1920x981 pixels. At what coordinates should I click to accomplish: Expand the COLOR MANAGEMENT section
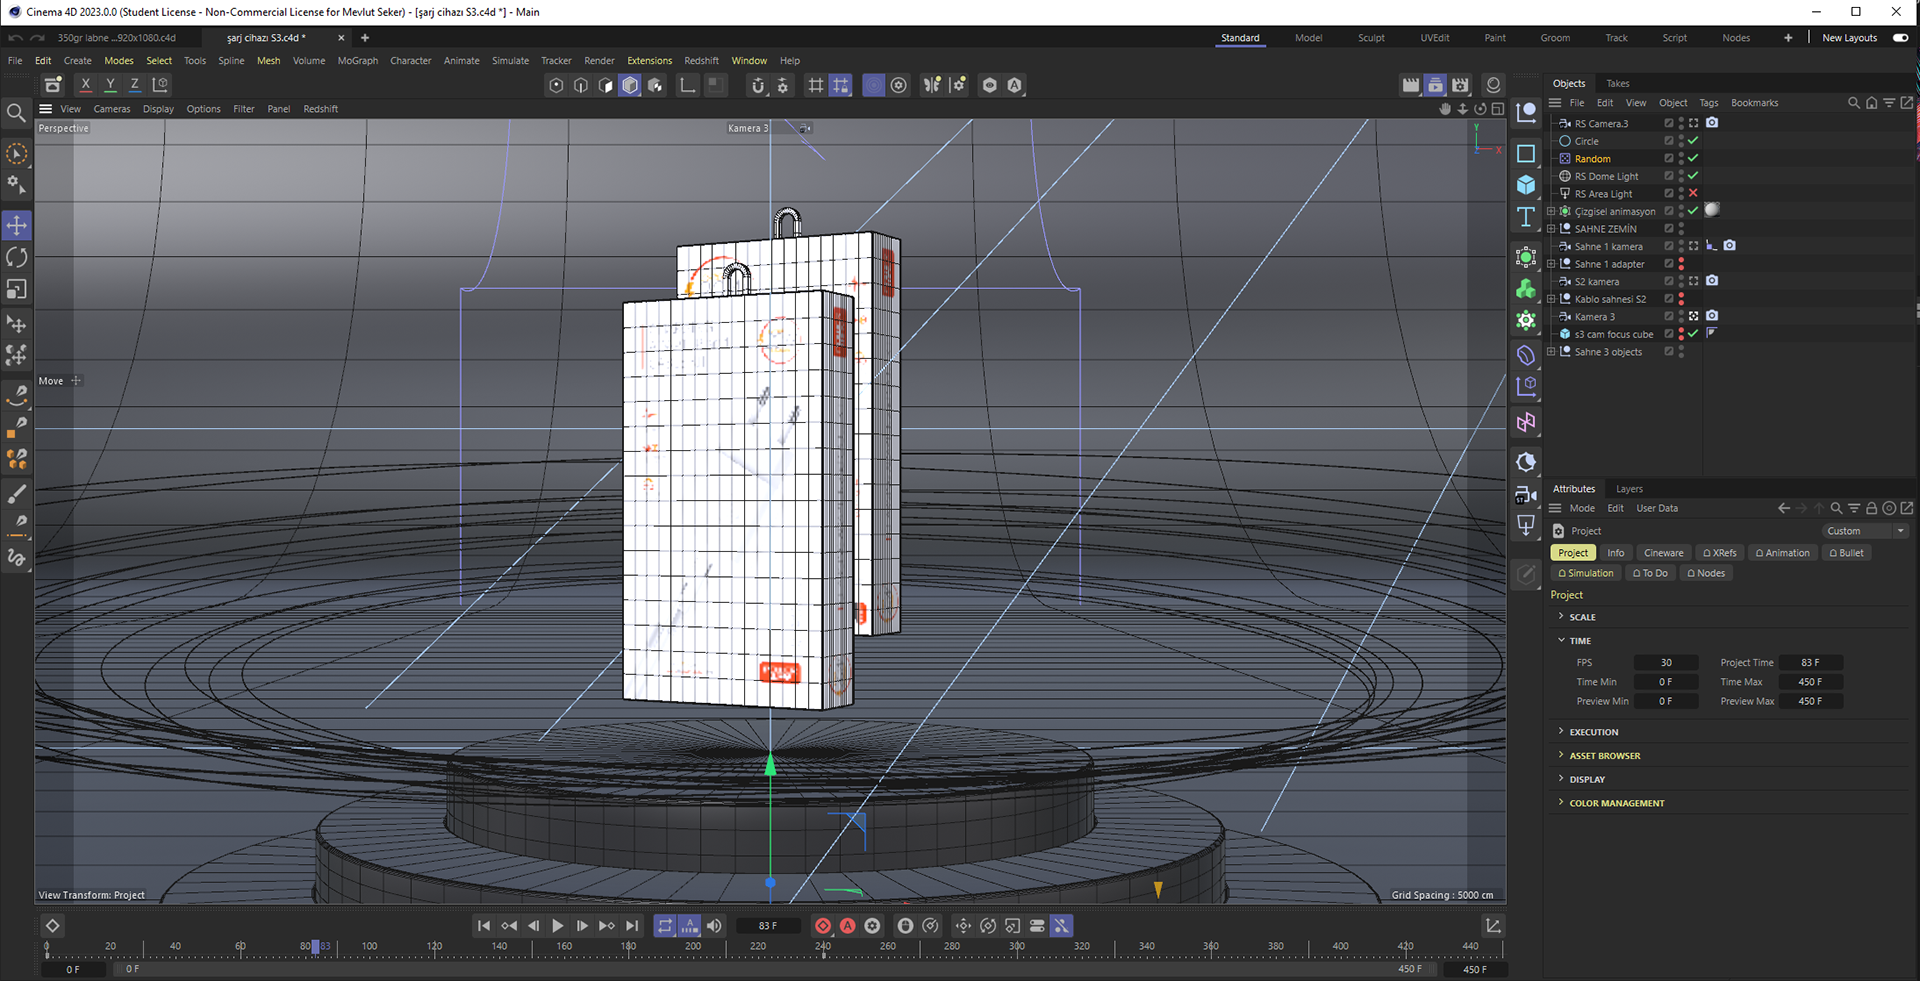[x=1616, y=803]
